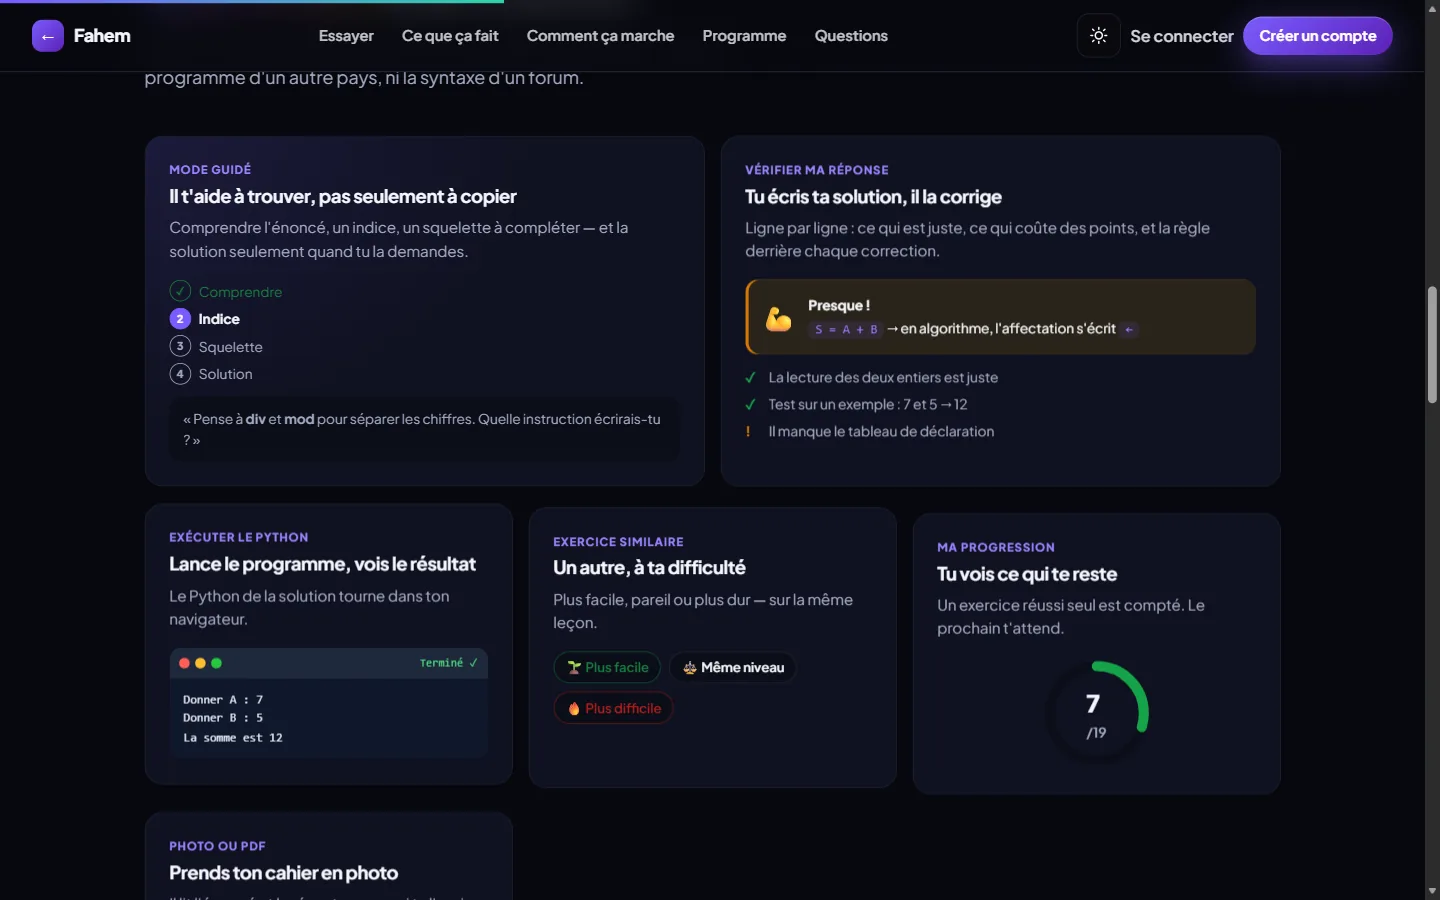Image resolution: width=1440 pixels, height=900 pixels.
Task: Select step 3 Squelette circle
Action: pos(180,346)
